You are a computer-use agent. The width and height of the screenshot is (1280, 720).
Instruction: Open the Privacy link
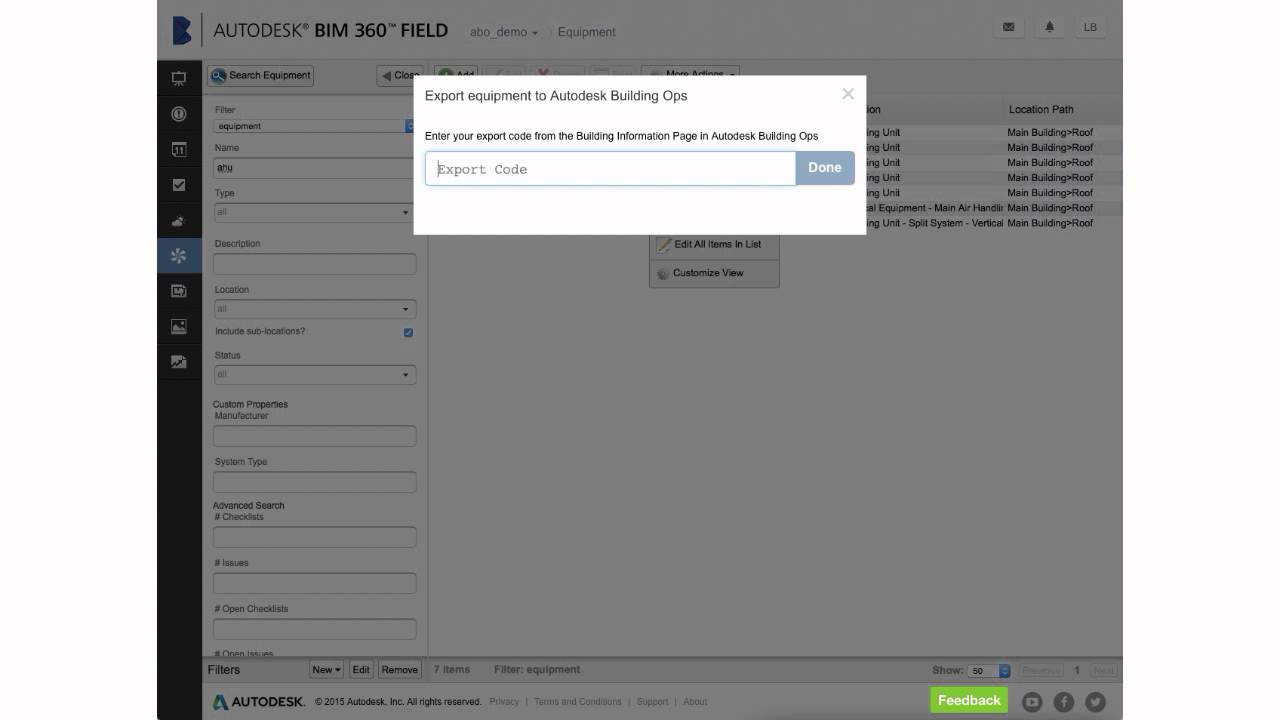click(x=504, y=702)
